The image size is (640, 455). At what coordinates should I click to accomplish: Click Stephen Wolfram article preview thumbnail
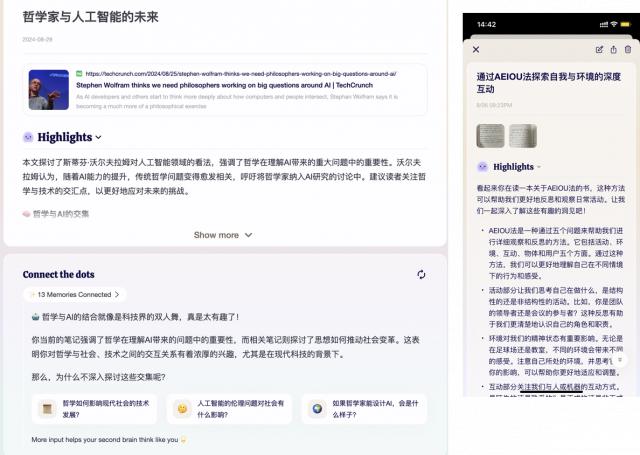(x=48, y=89)
